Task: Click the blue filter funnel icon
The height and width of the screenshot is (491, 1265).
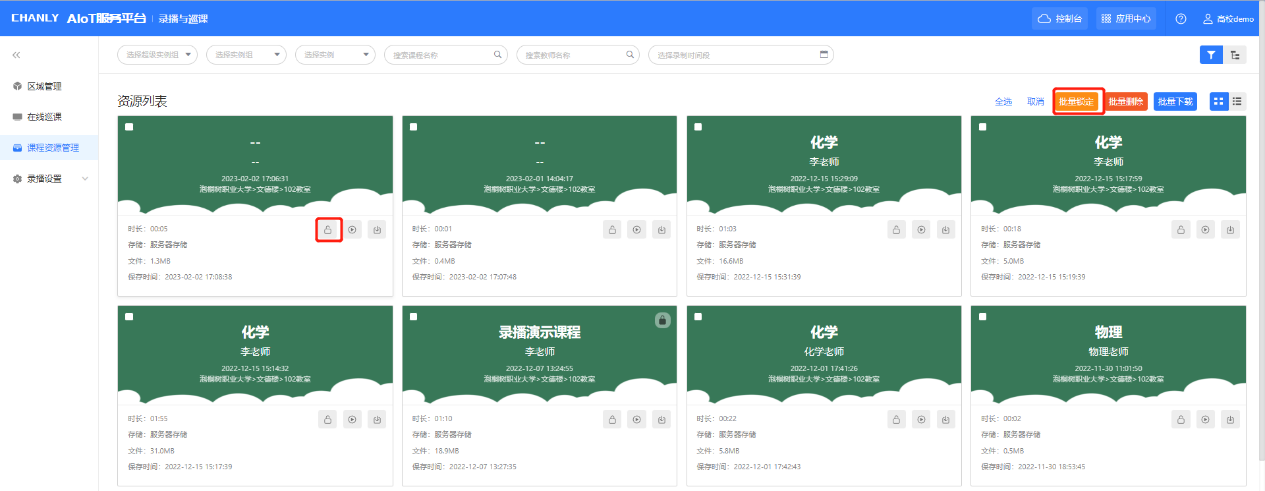Action: pyautogui.click(x=1210, y=55)
